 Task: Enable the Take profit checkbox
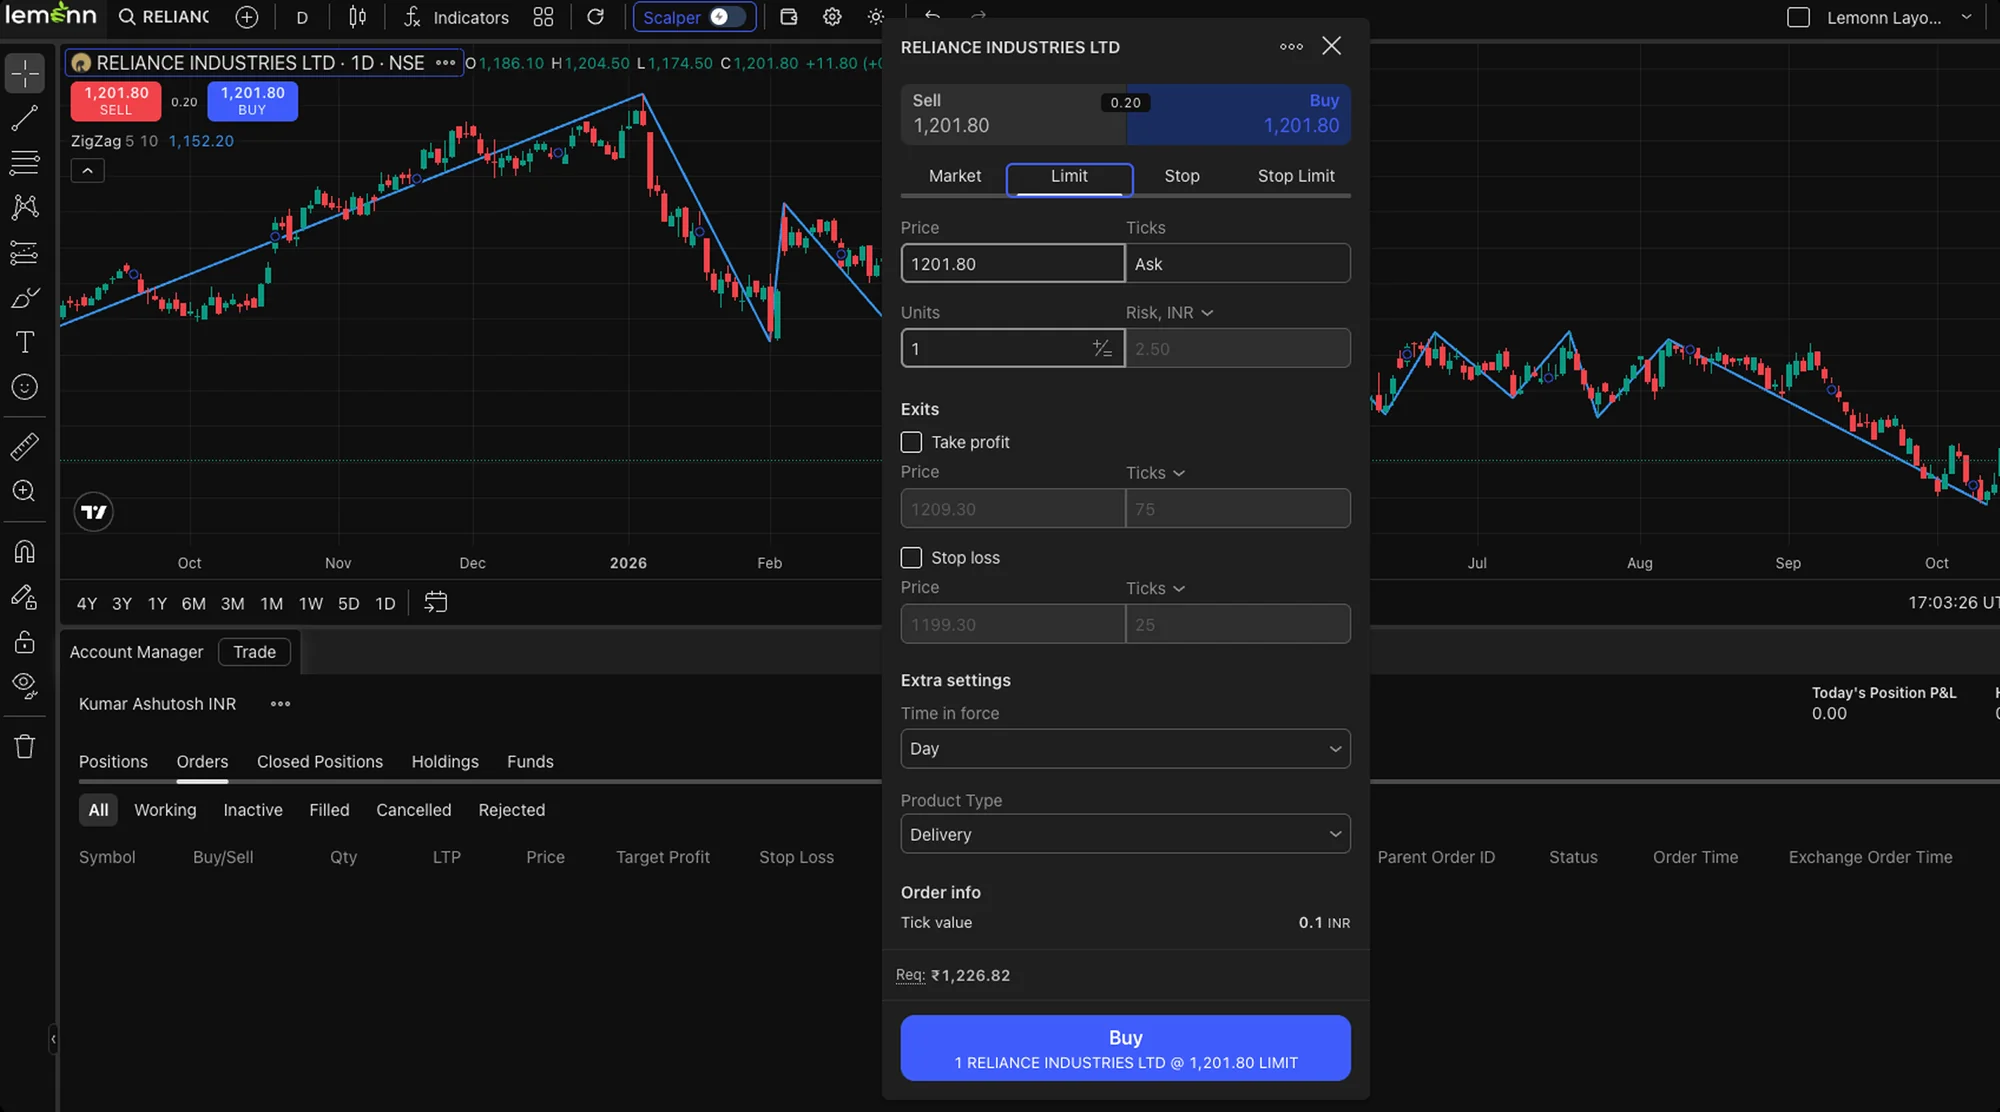pos(911,442)
